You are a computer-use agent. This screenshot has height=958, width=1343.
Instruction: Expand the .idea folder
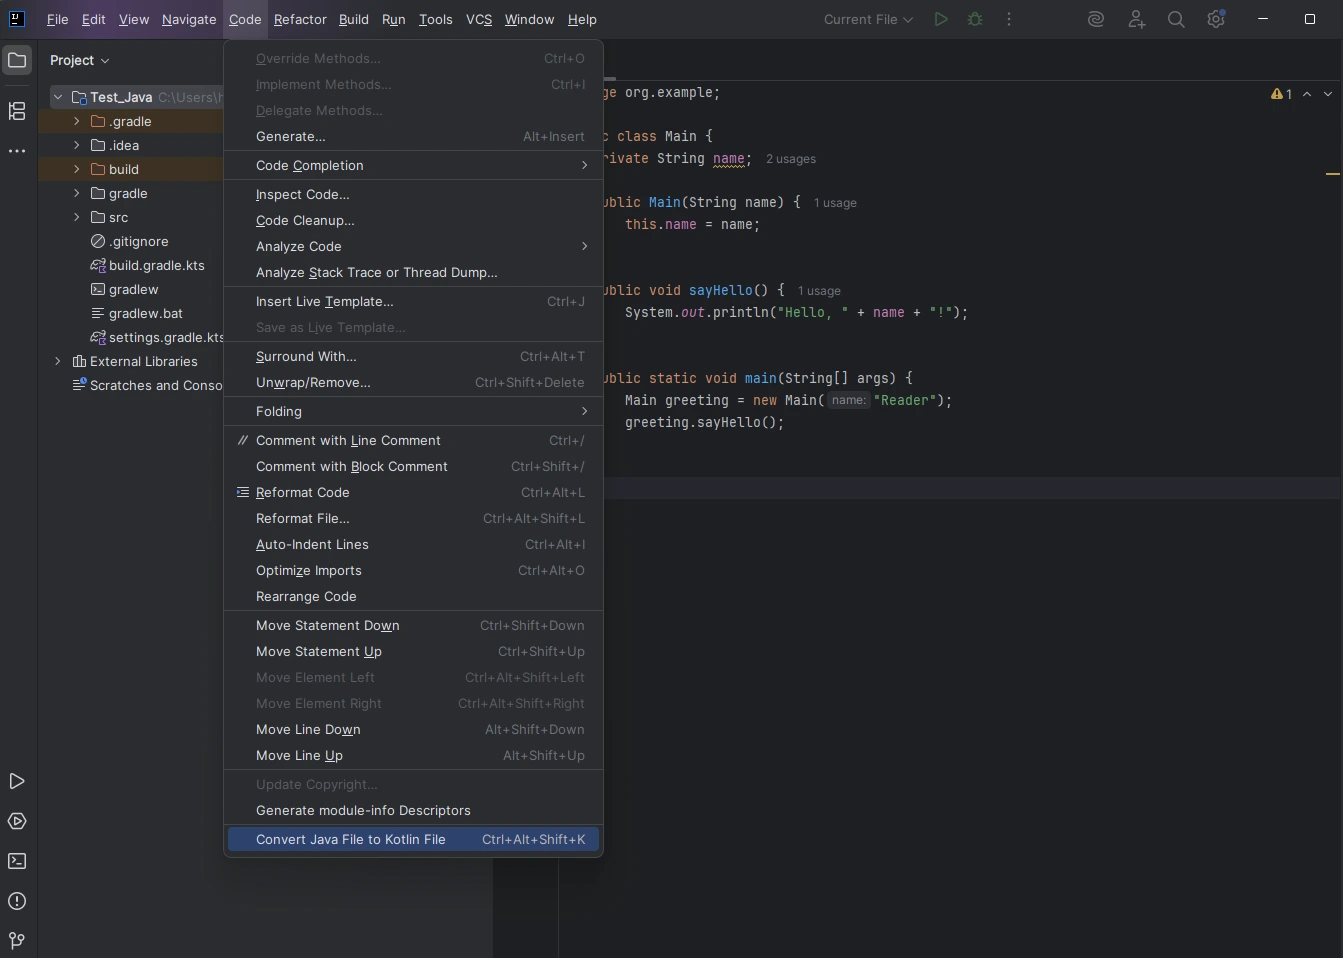[x=76, y=145]
